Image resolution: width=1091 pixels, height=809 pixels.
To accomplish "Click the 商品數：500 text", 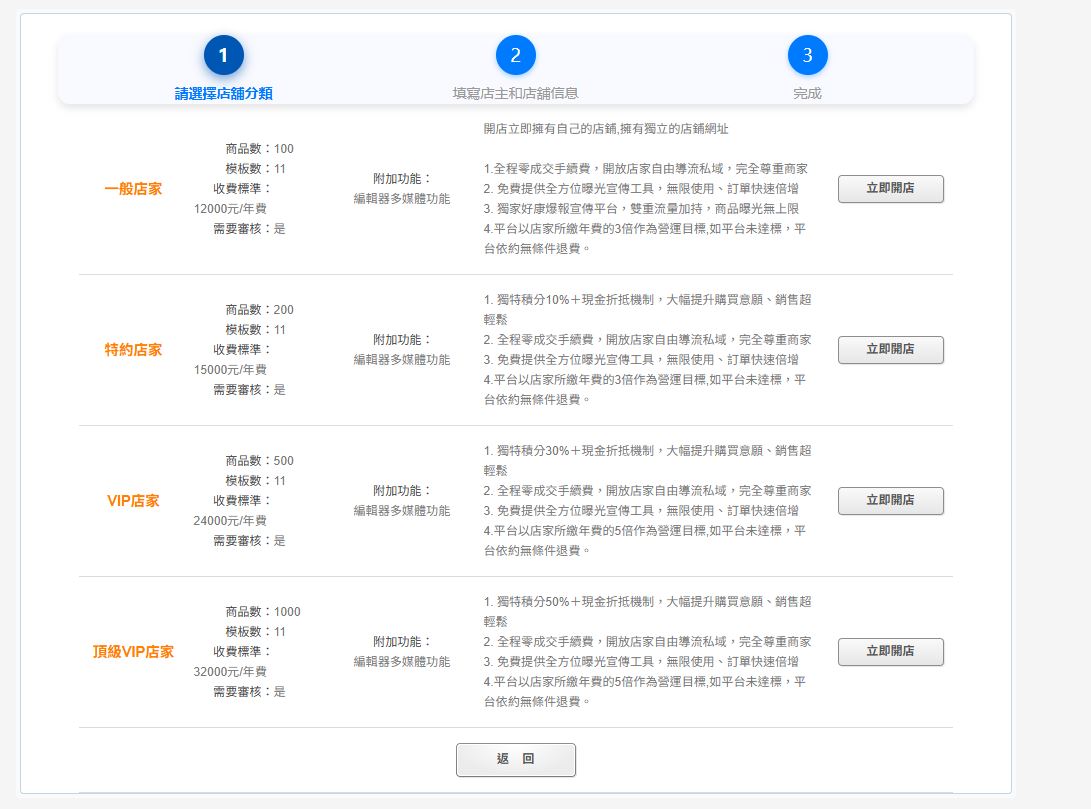I will coord(260,460).
